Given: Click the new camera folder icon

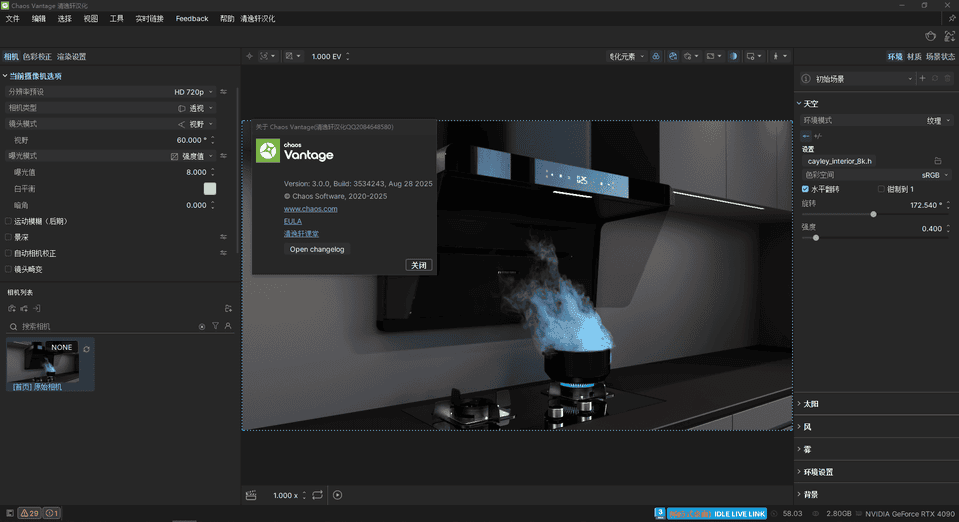Looking at the screenshot, I should coord(228,308).
